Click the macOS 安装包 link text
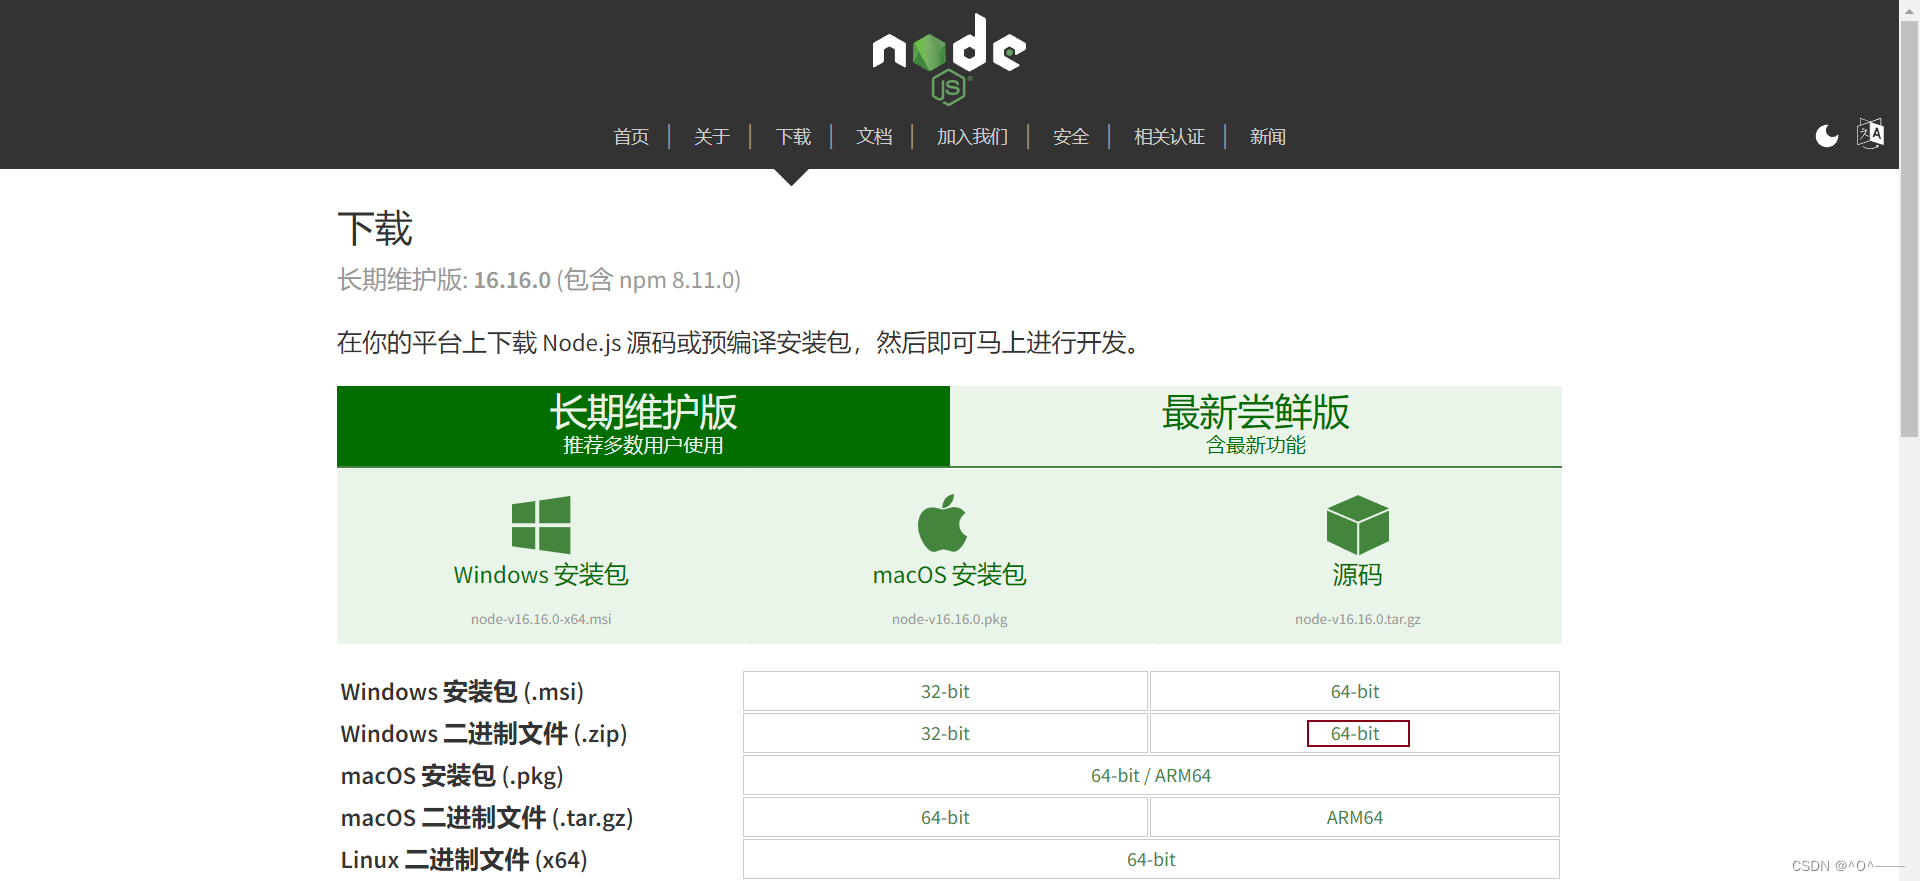Screen dimensions: 1920x881 point(949,575)
